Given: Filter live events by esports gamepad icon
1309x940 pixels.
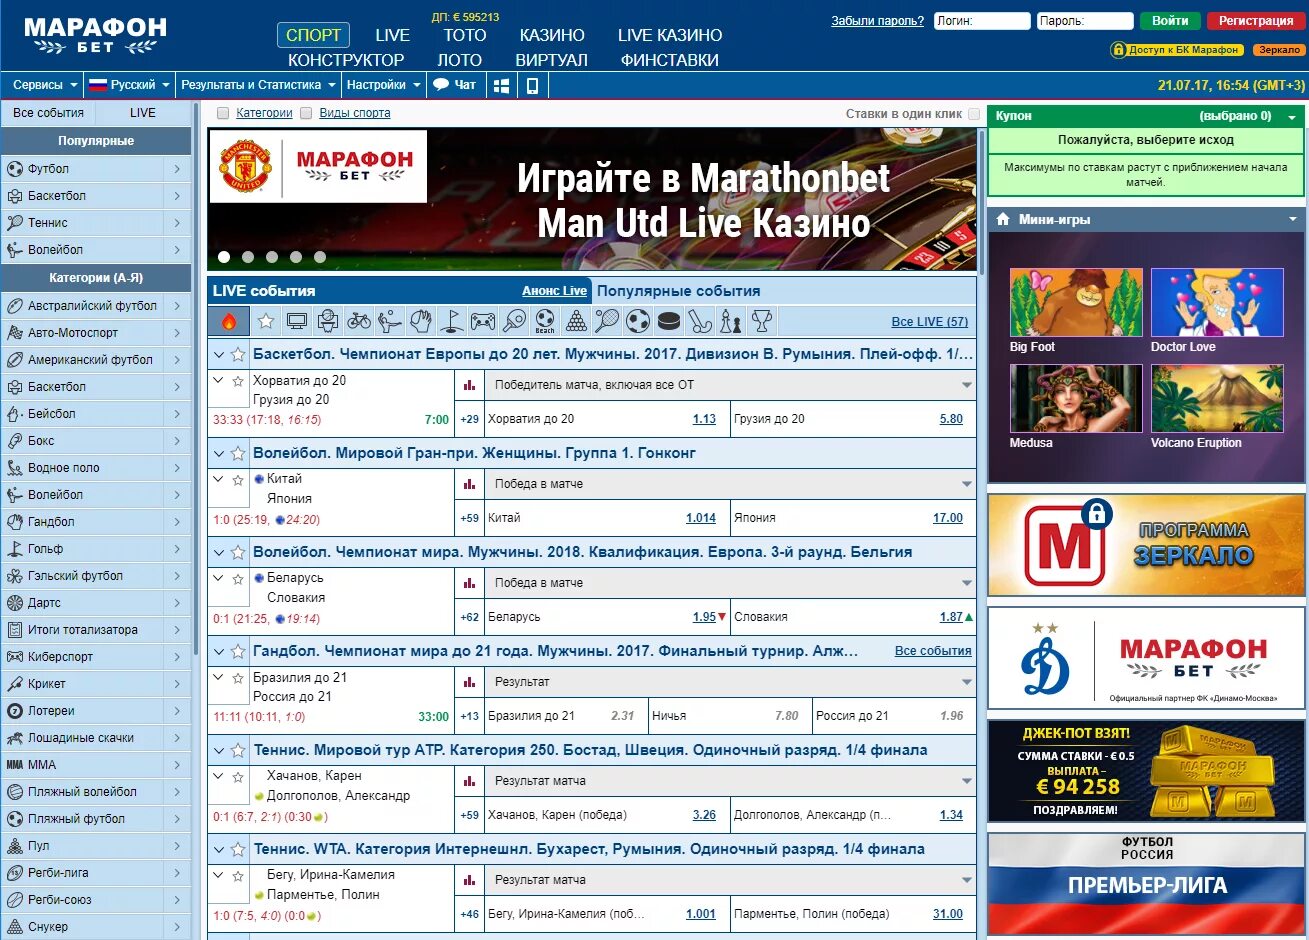Looking at the screenshot, I should (483, 321).
